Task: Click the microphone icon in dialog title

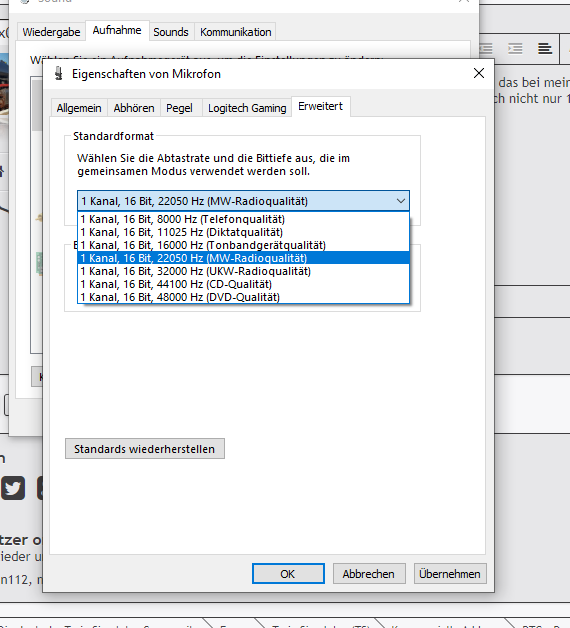Action: tap(59, 74)
